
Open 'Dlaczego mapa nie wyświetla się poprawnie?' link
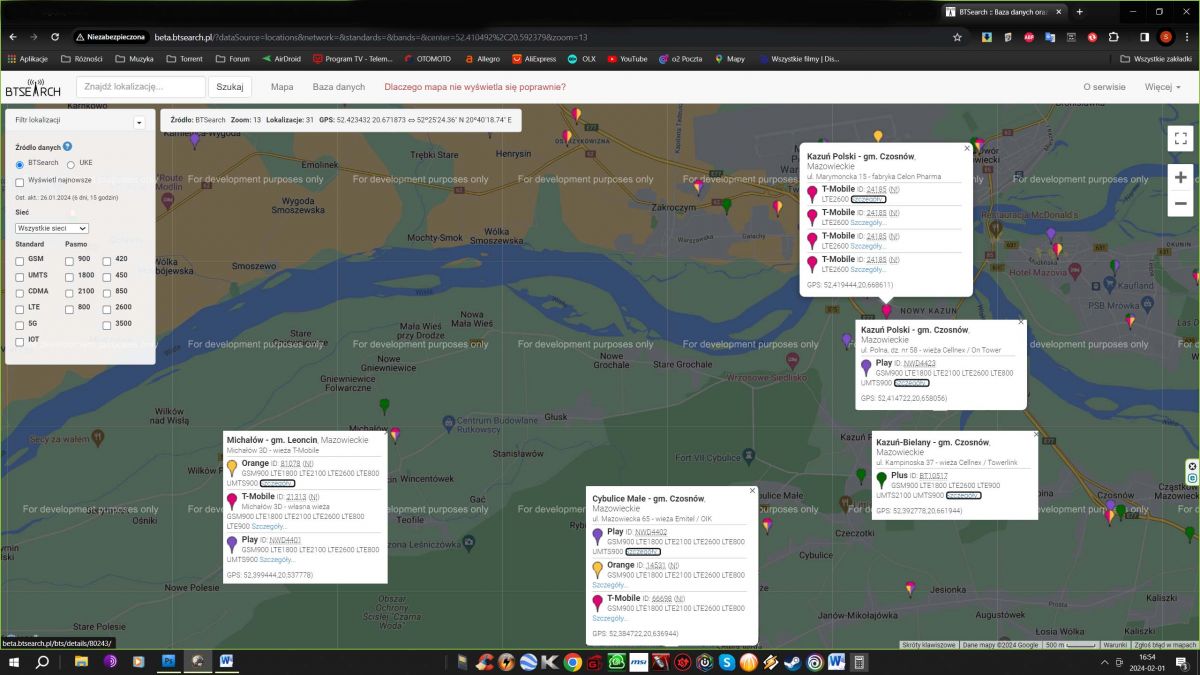tap(475, 87)
